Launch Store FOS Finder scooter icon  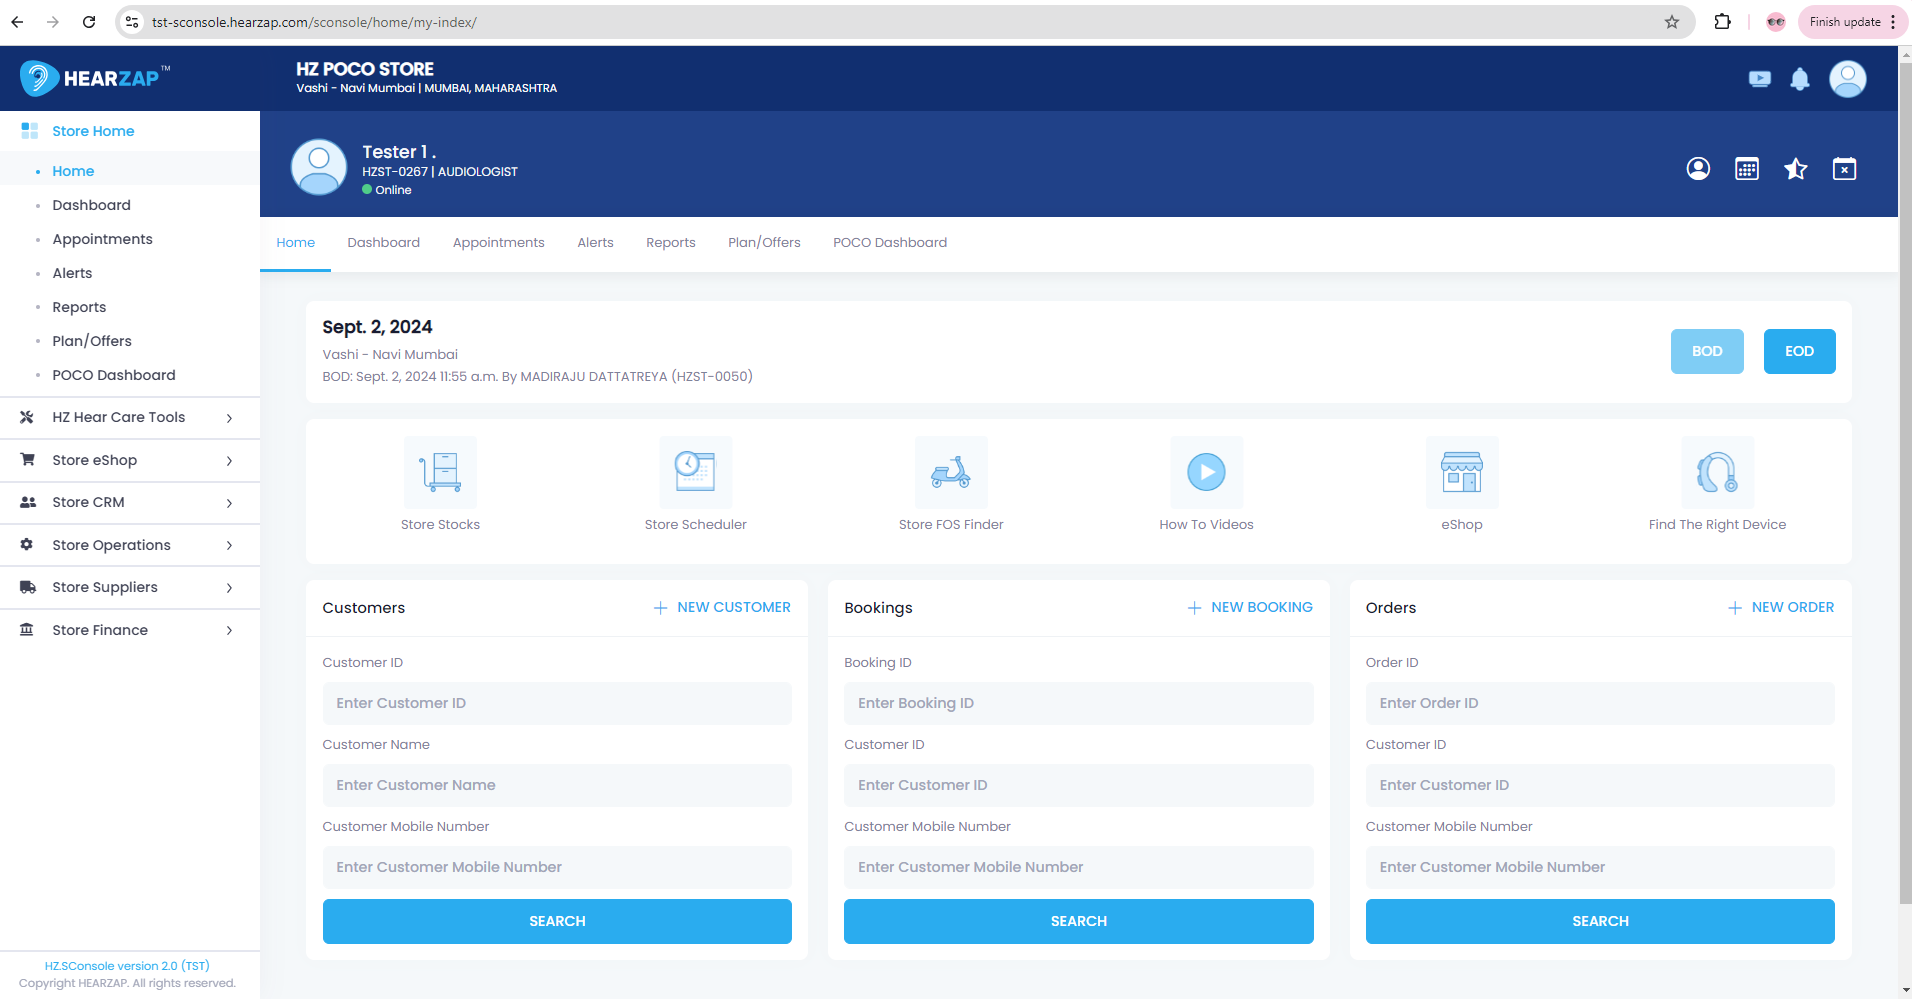point(950,472)
